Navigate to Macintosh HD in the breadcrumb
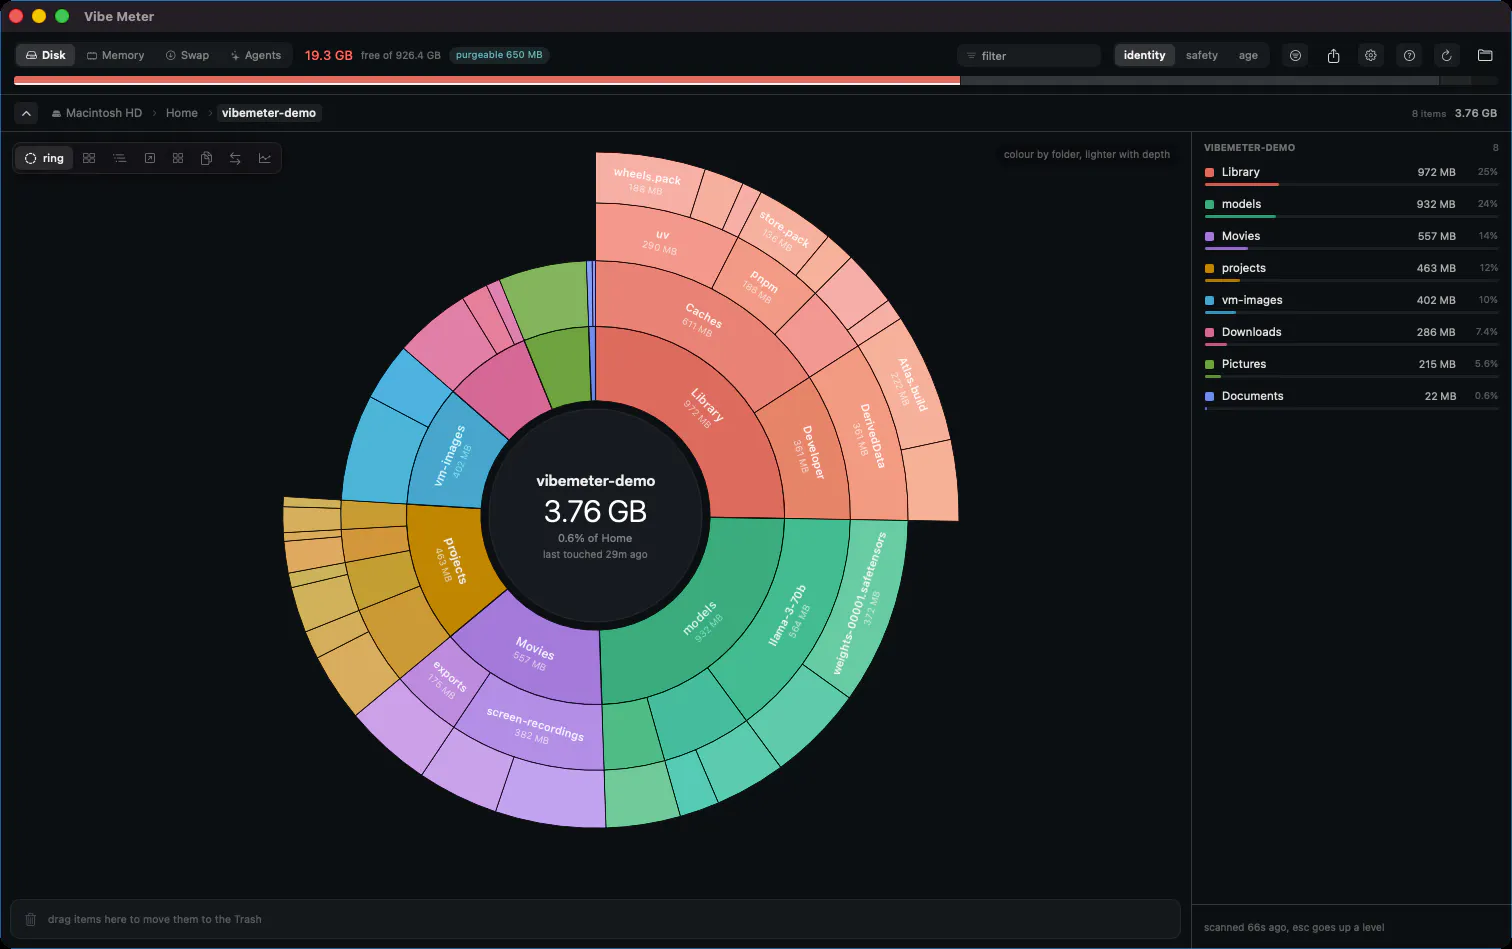The image size is (1512, 949). click(x=97, y=113)
